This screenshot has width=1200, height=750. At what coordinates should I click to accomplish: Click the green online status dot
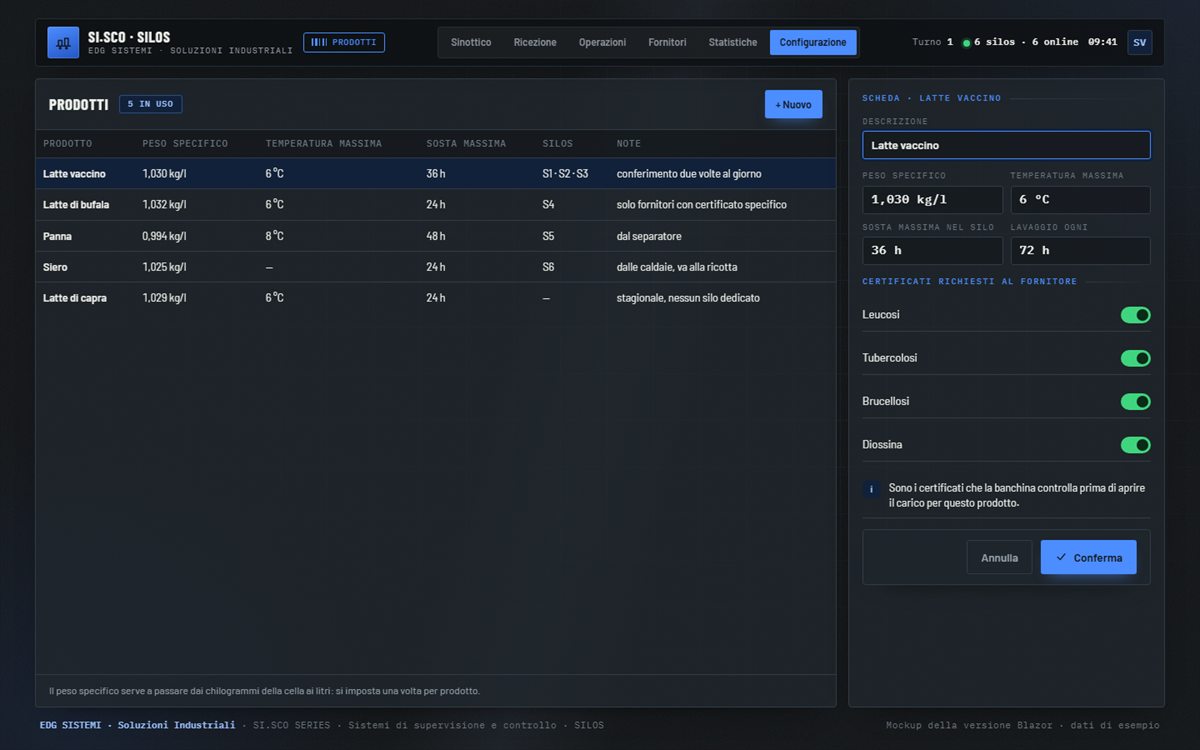(966, 43)
